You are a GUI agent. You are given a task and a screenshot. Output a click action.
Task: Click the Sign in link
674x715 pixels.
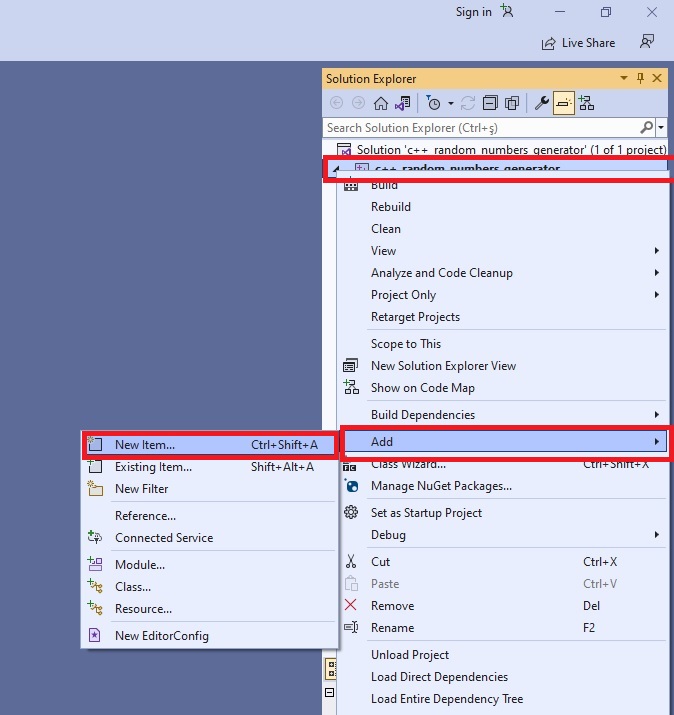tap(473, 11)
